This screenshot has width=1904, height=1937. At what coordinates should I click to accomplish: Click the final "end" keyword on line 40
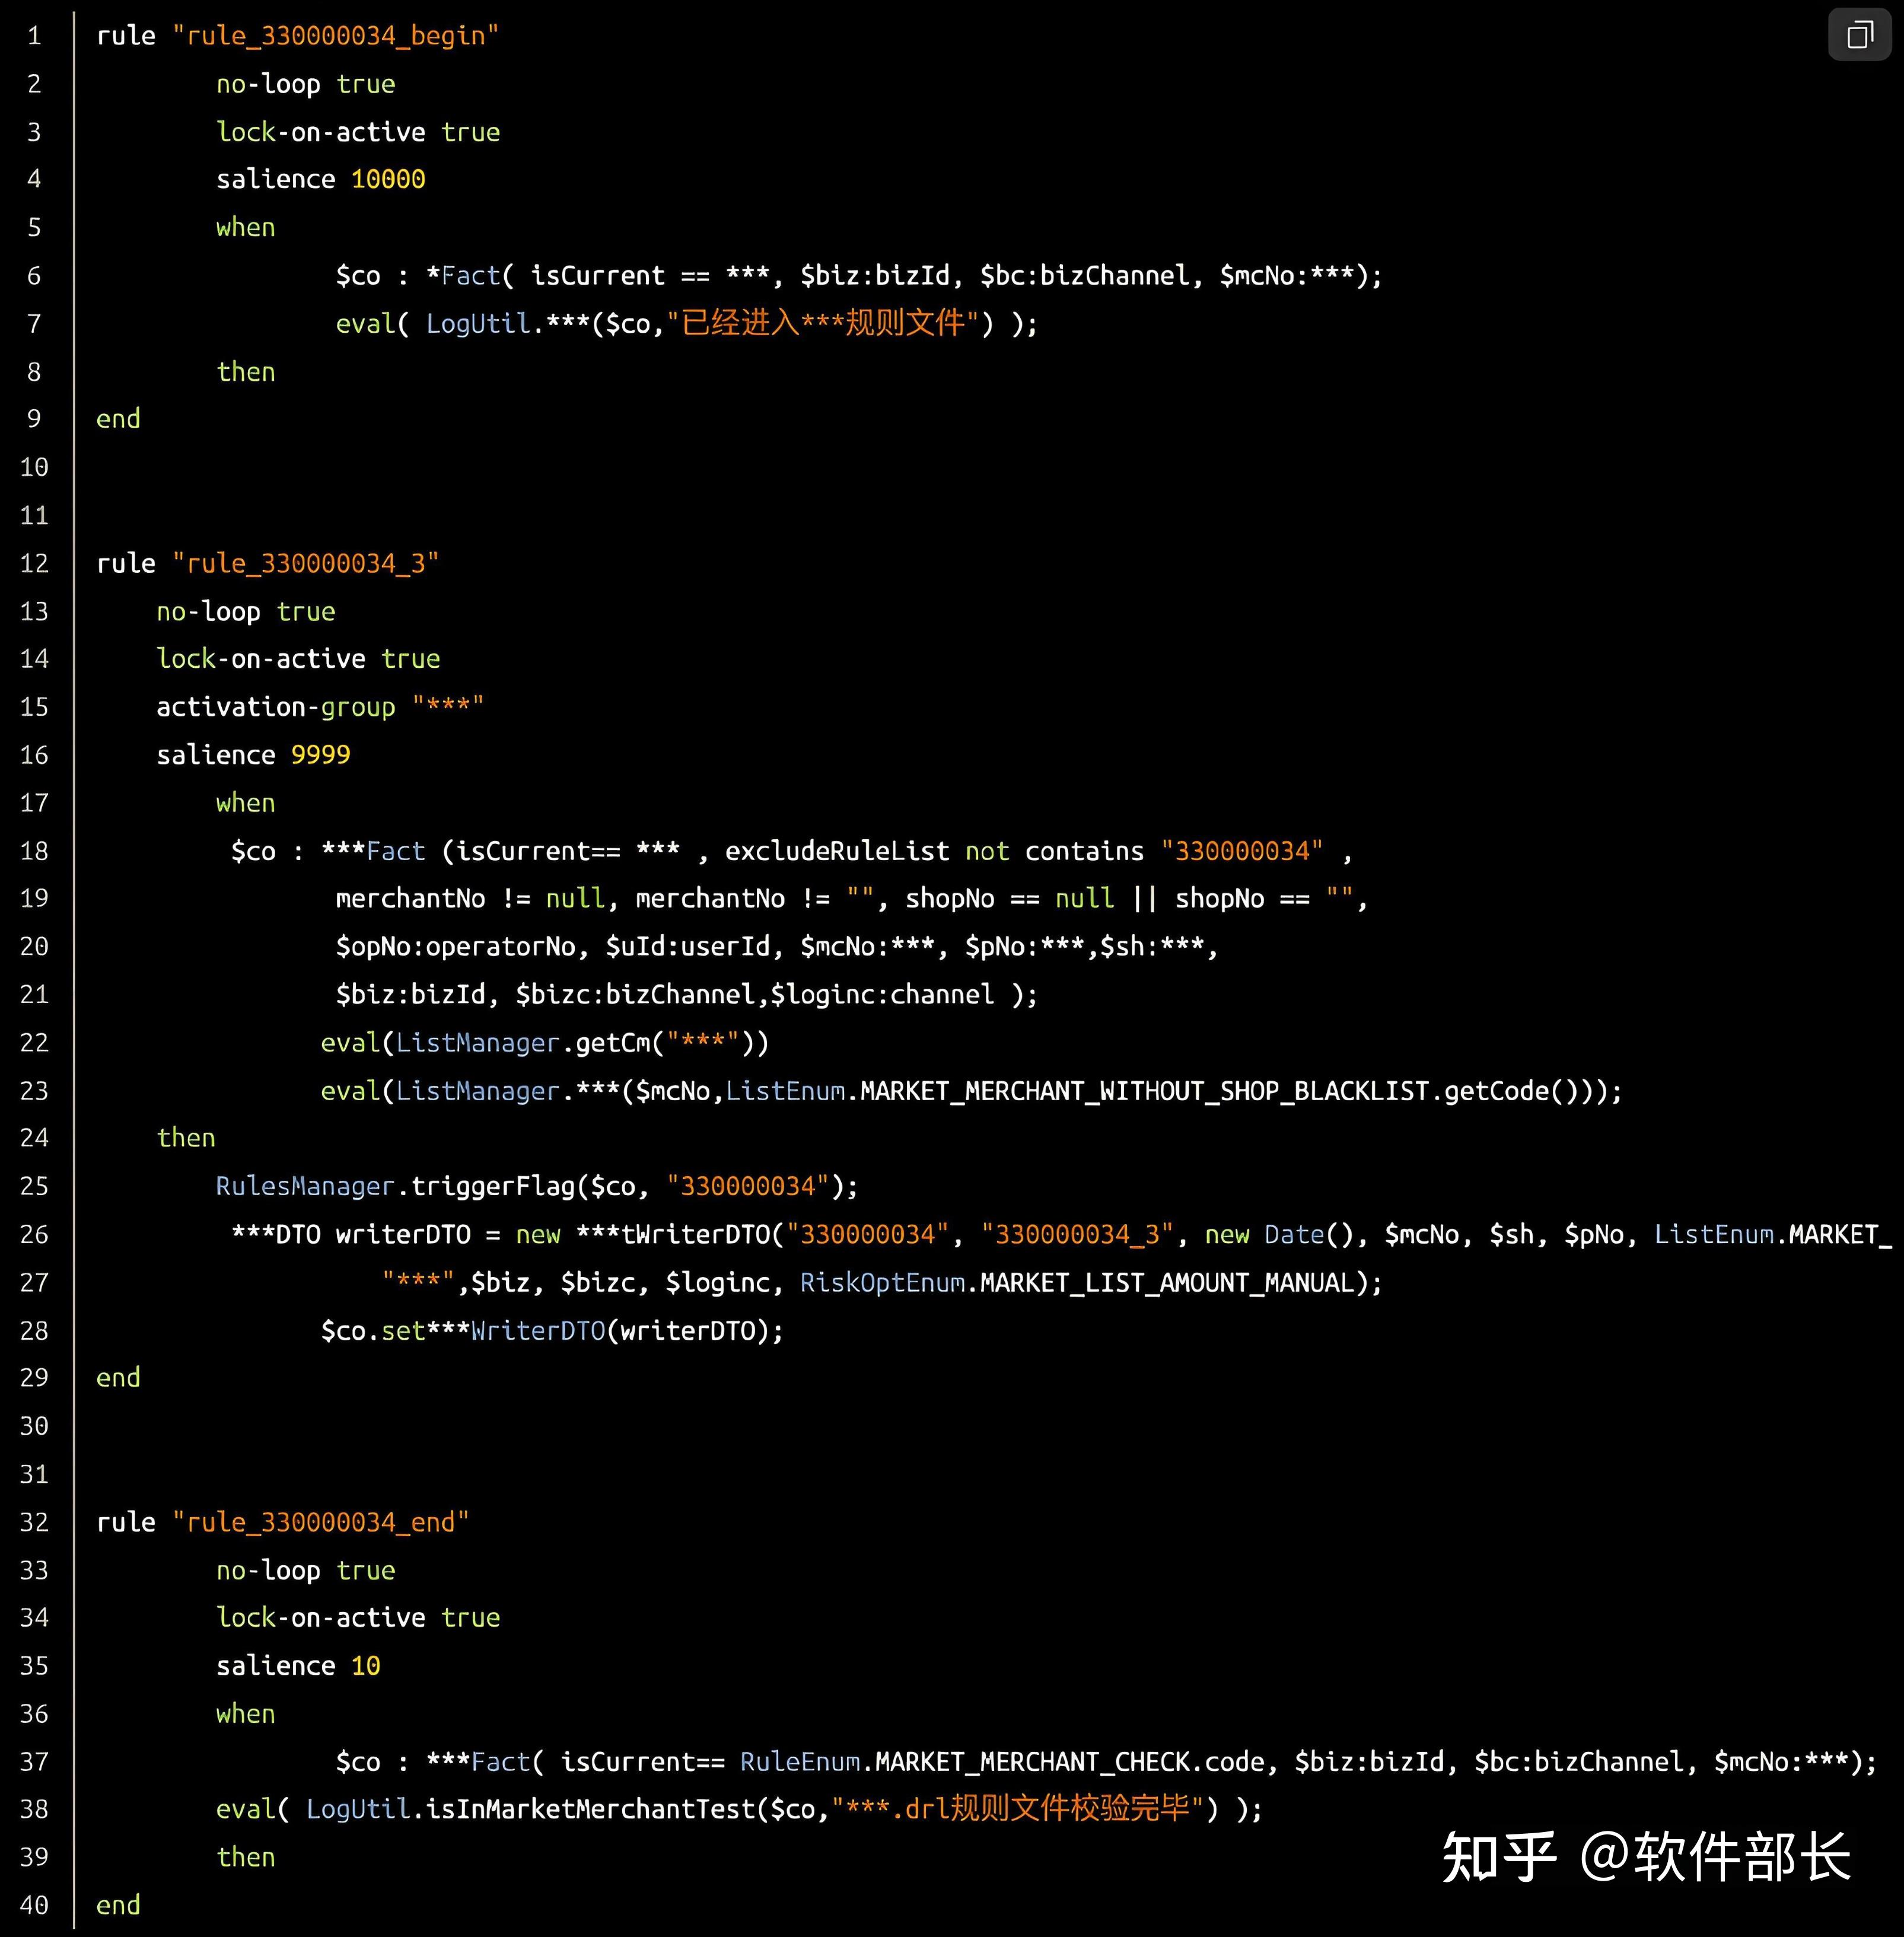click(118, 1905)
